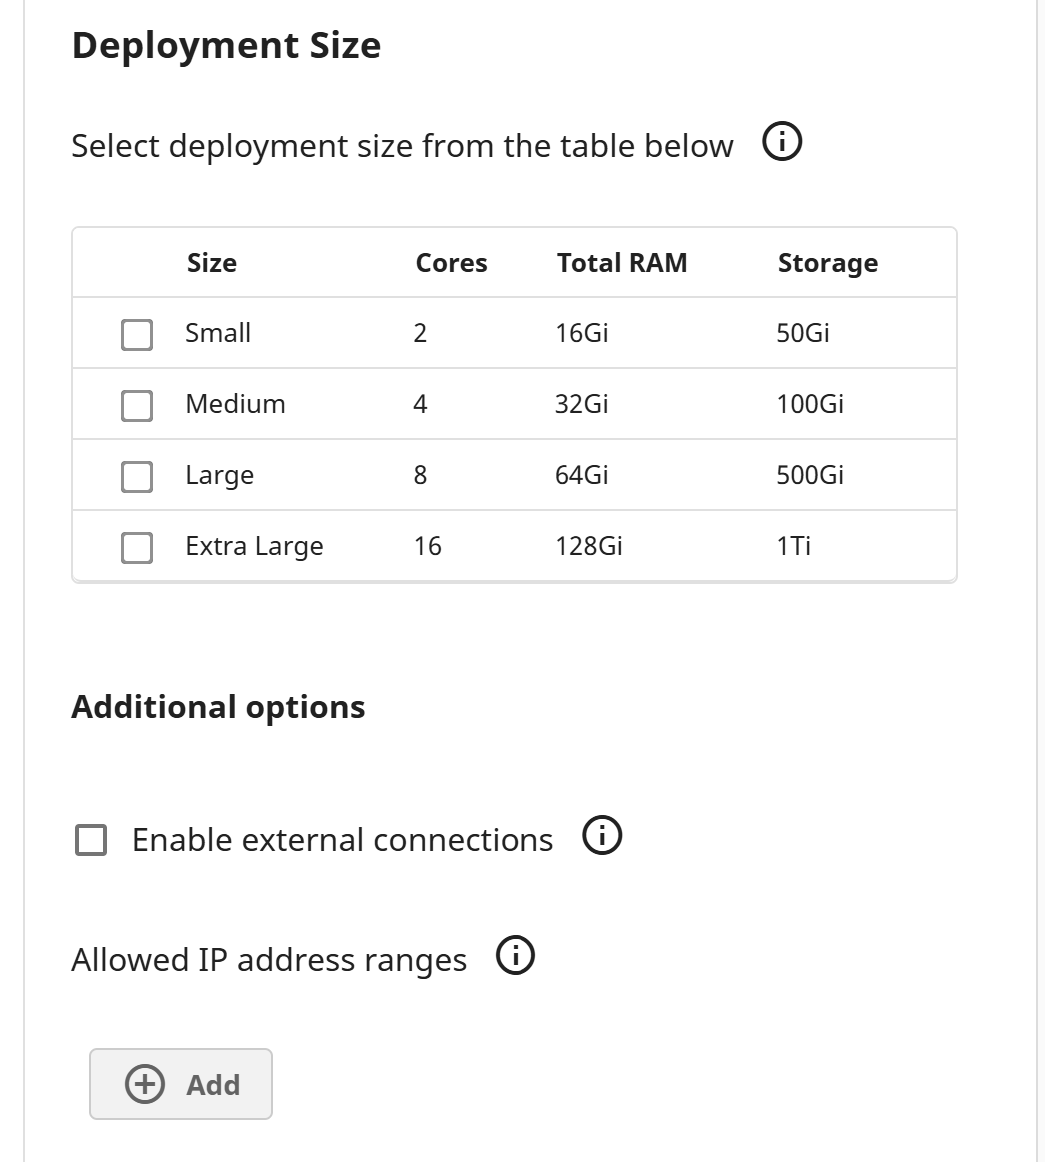Click info icon beside deployment size instructions

(782, 144)
